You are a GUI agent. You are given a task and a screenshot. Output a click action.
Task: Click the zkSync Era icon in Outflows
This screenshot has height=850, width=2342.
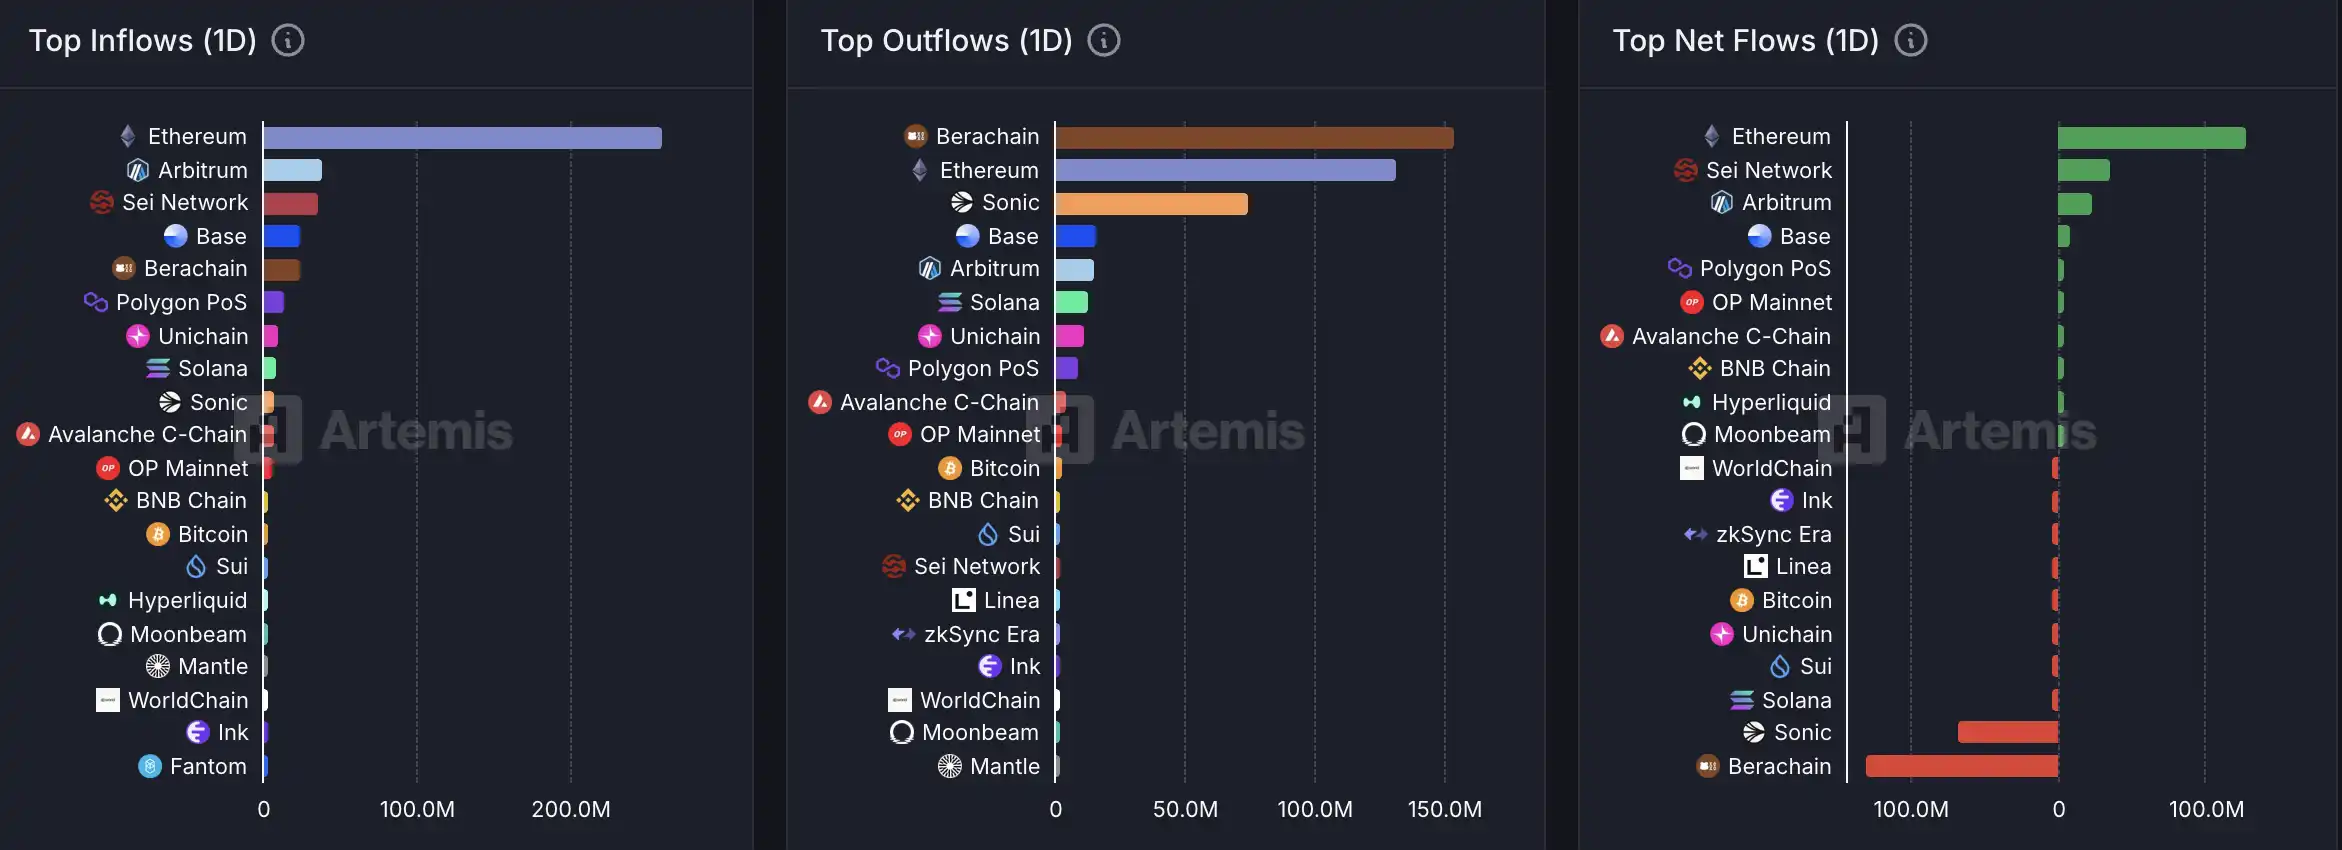tap(904, 634)
